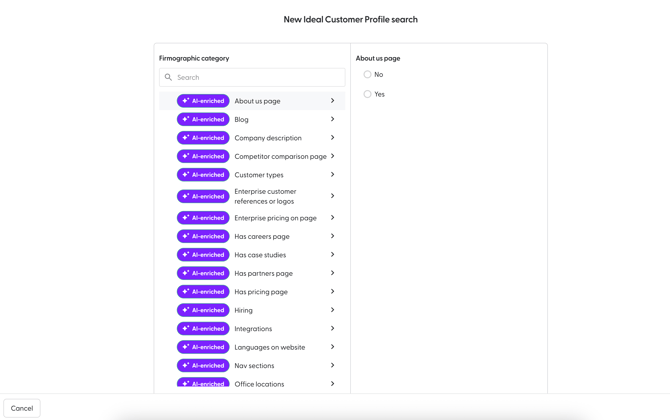Viewport: 670px width, 420px height.
Task: Open Languages on website category
Action: pos(270,347)
